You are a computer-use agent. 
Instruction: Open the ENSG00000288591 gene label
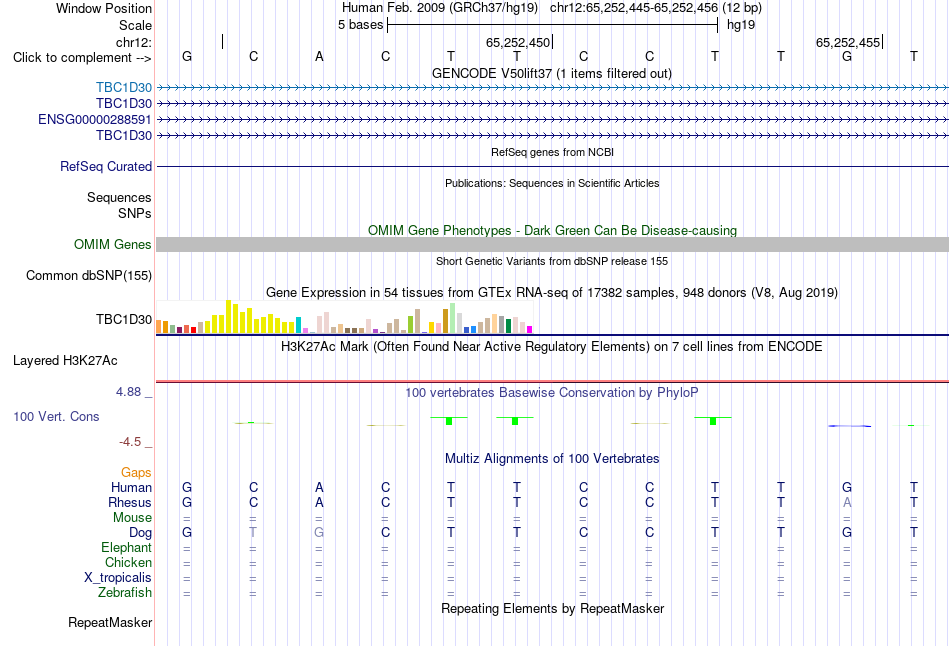95,119
